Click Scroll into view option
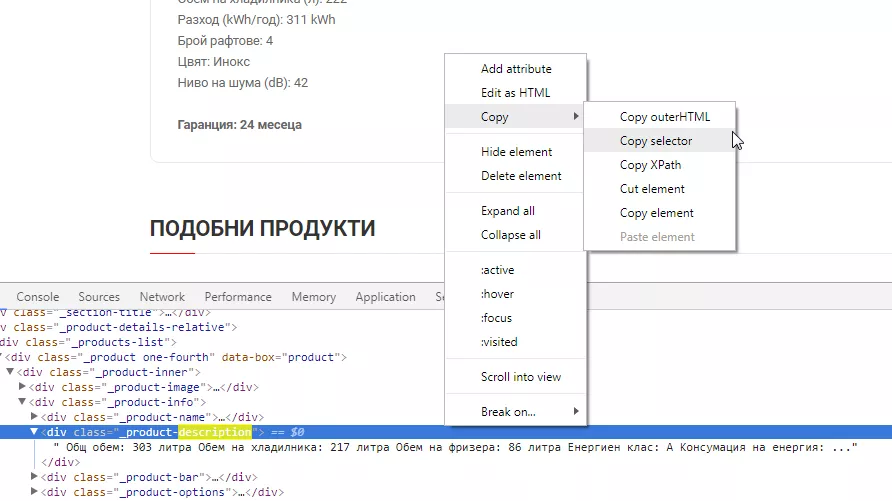 pos(515,377)
